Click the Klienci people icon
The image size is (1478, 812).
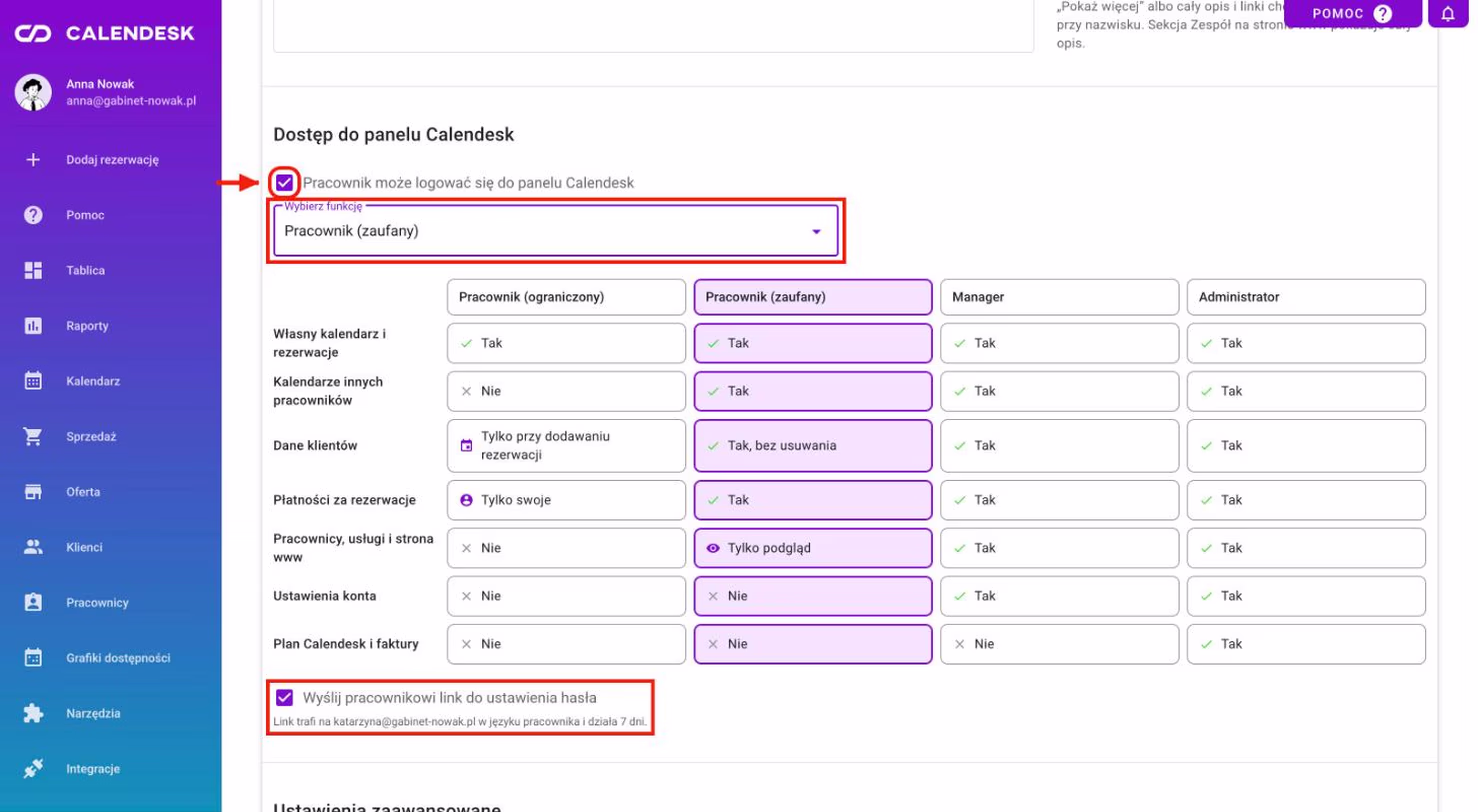[33, 547]
